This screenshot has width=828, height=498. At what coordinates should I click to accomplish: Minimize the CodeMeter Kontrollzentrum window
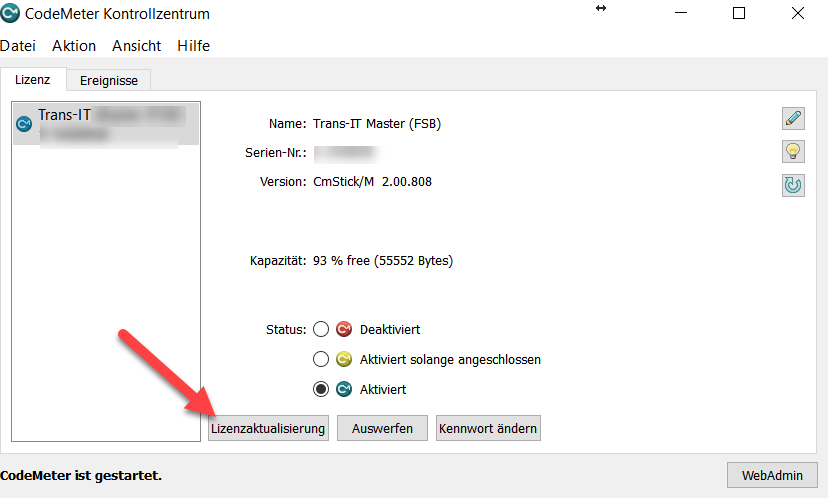click(x=681, y=13)
